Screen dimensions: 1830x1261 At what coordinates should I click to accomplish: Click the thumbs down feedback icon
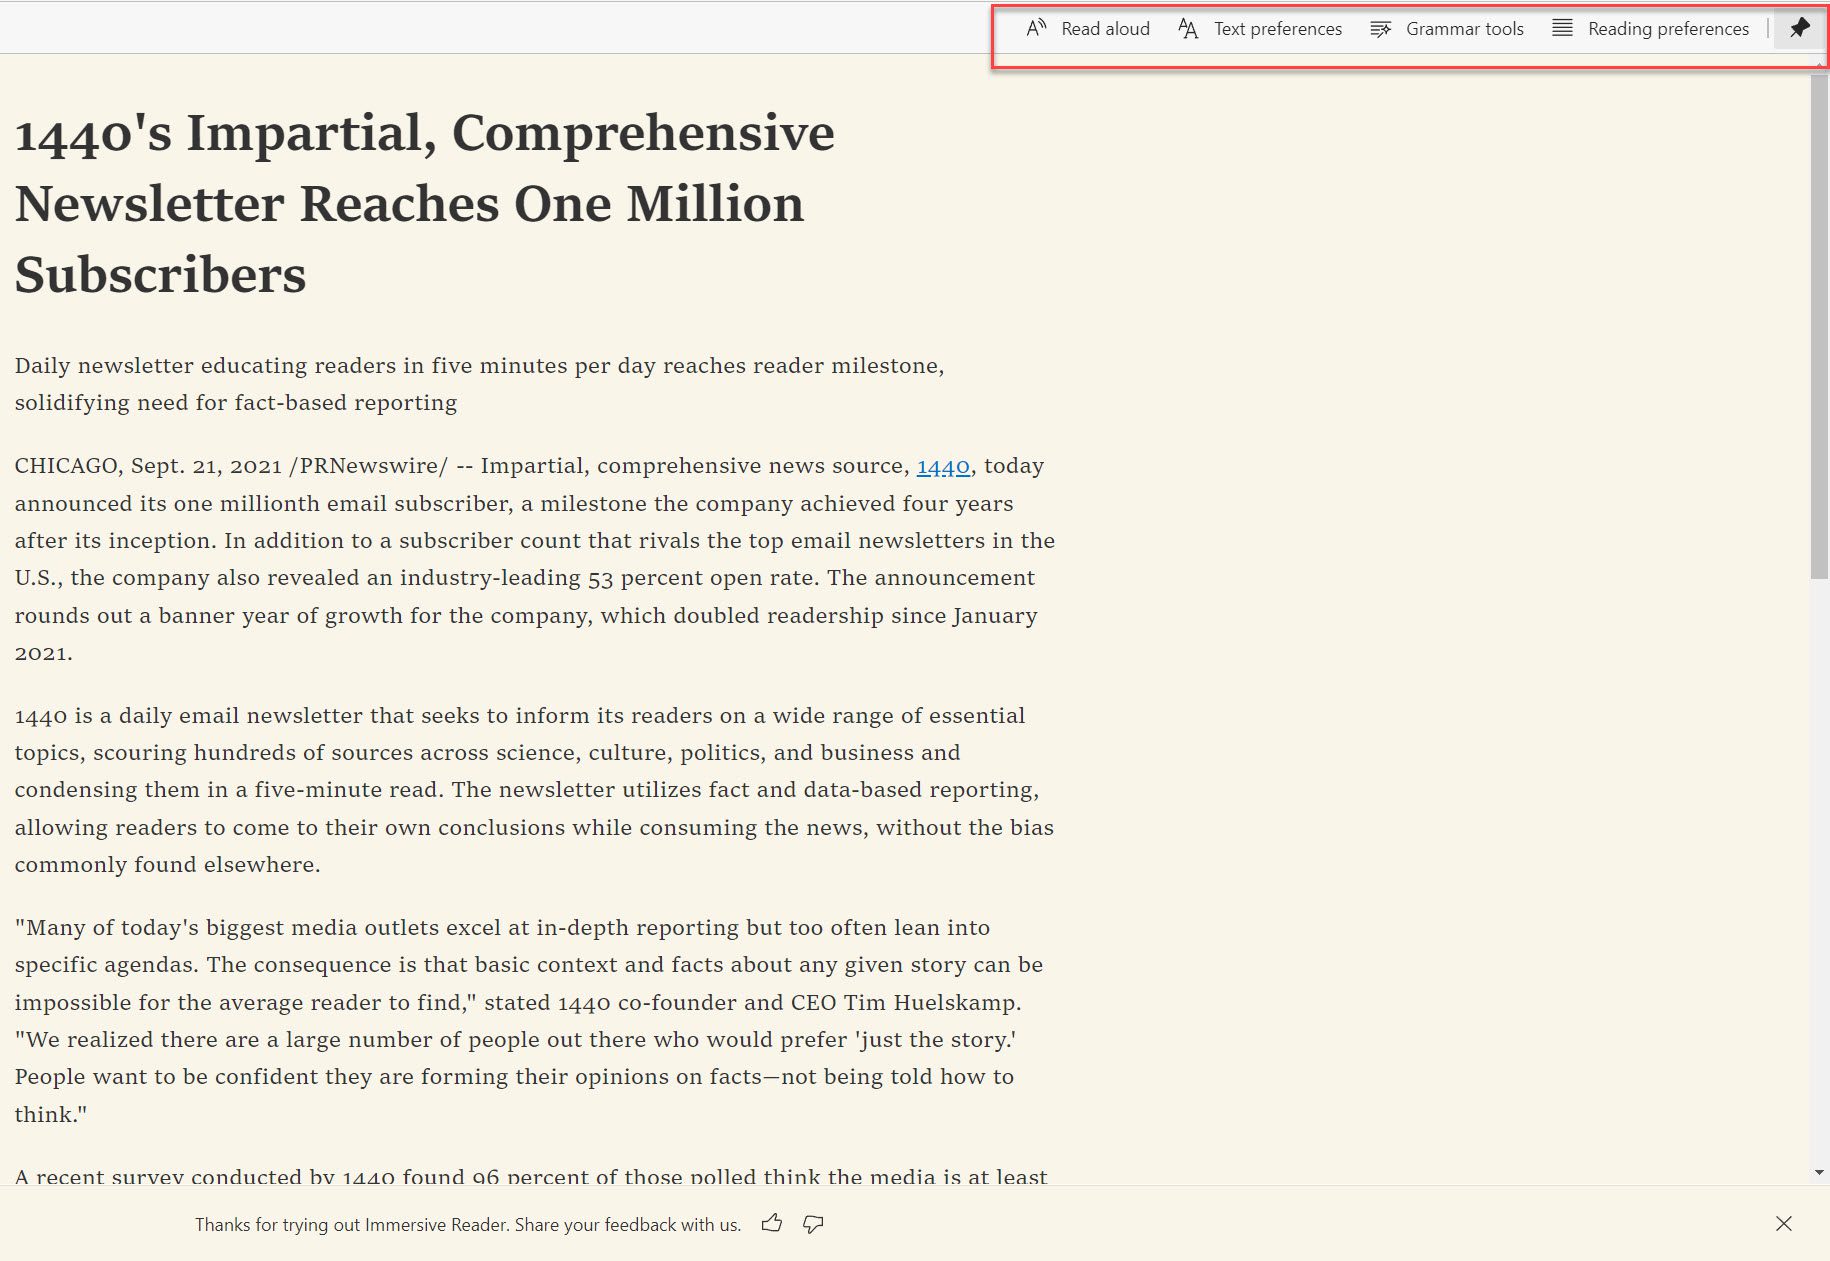click(x=814, y=1224)
